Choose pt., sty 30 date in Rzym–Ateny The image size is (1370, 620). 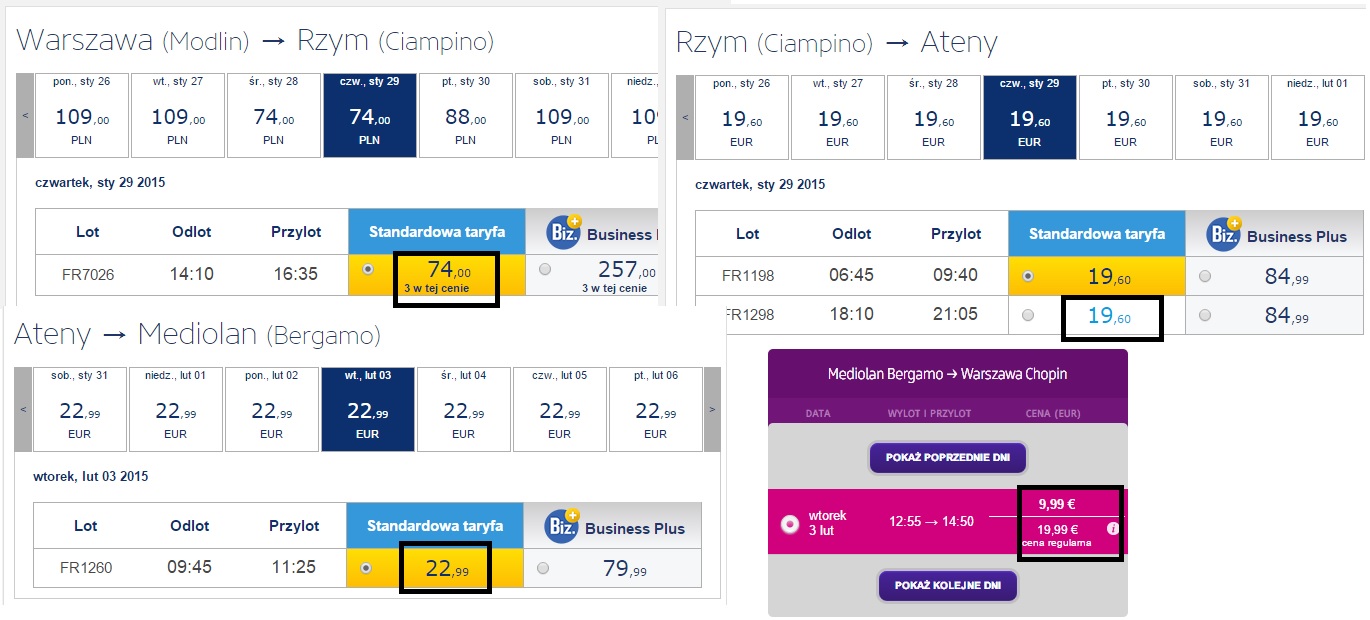(x=1125, y=117)
